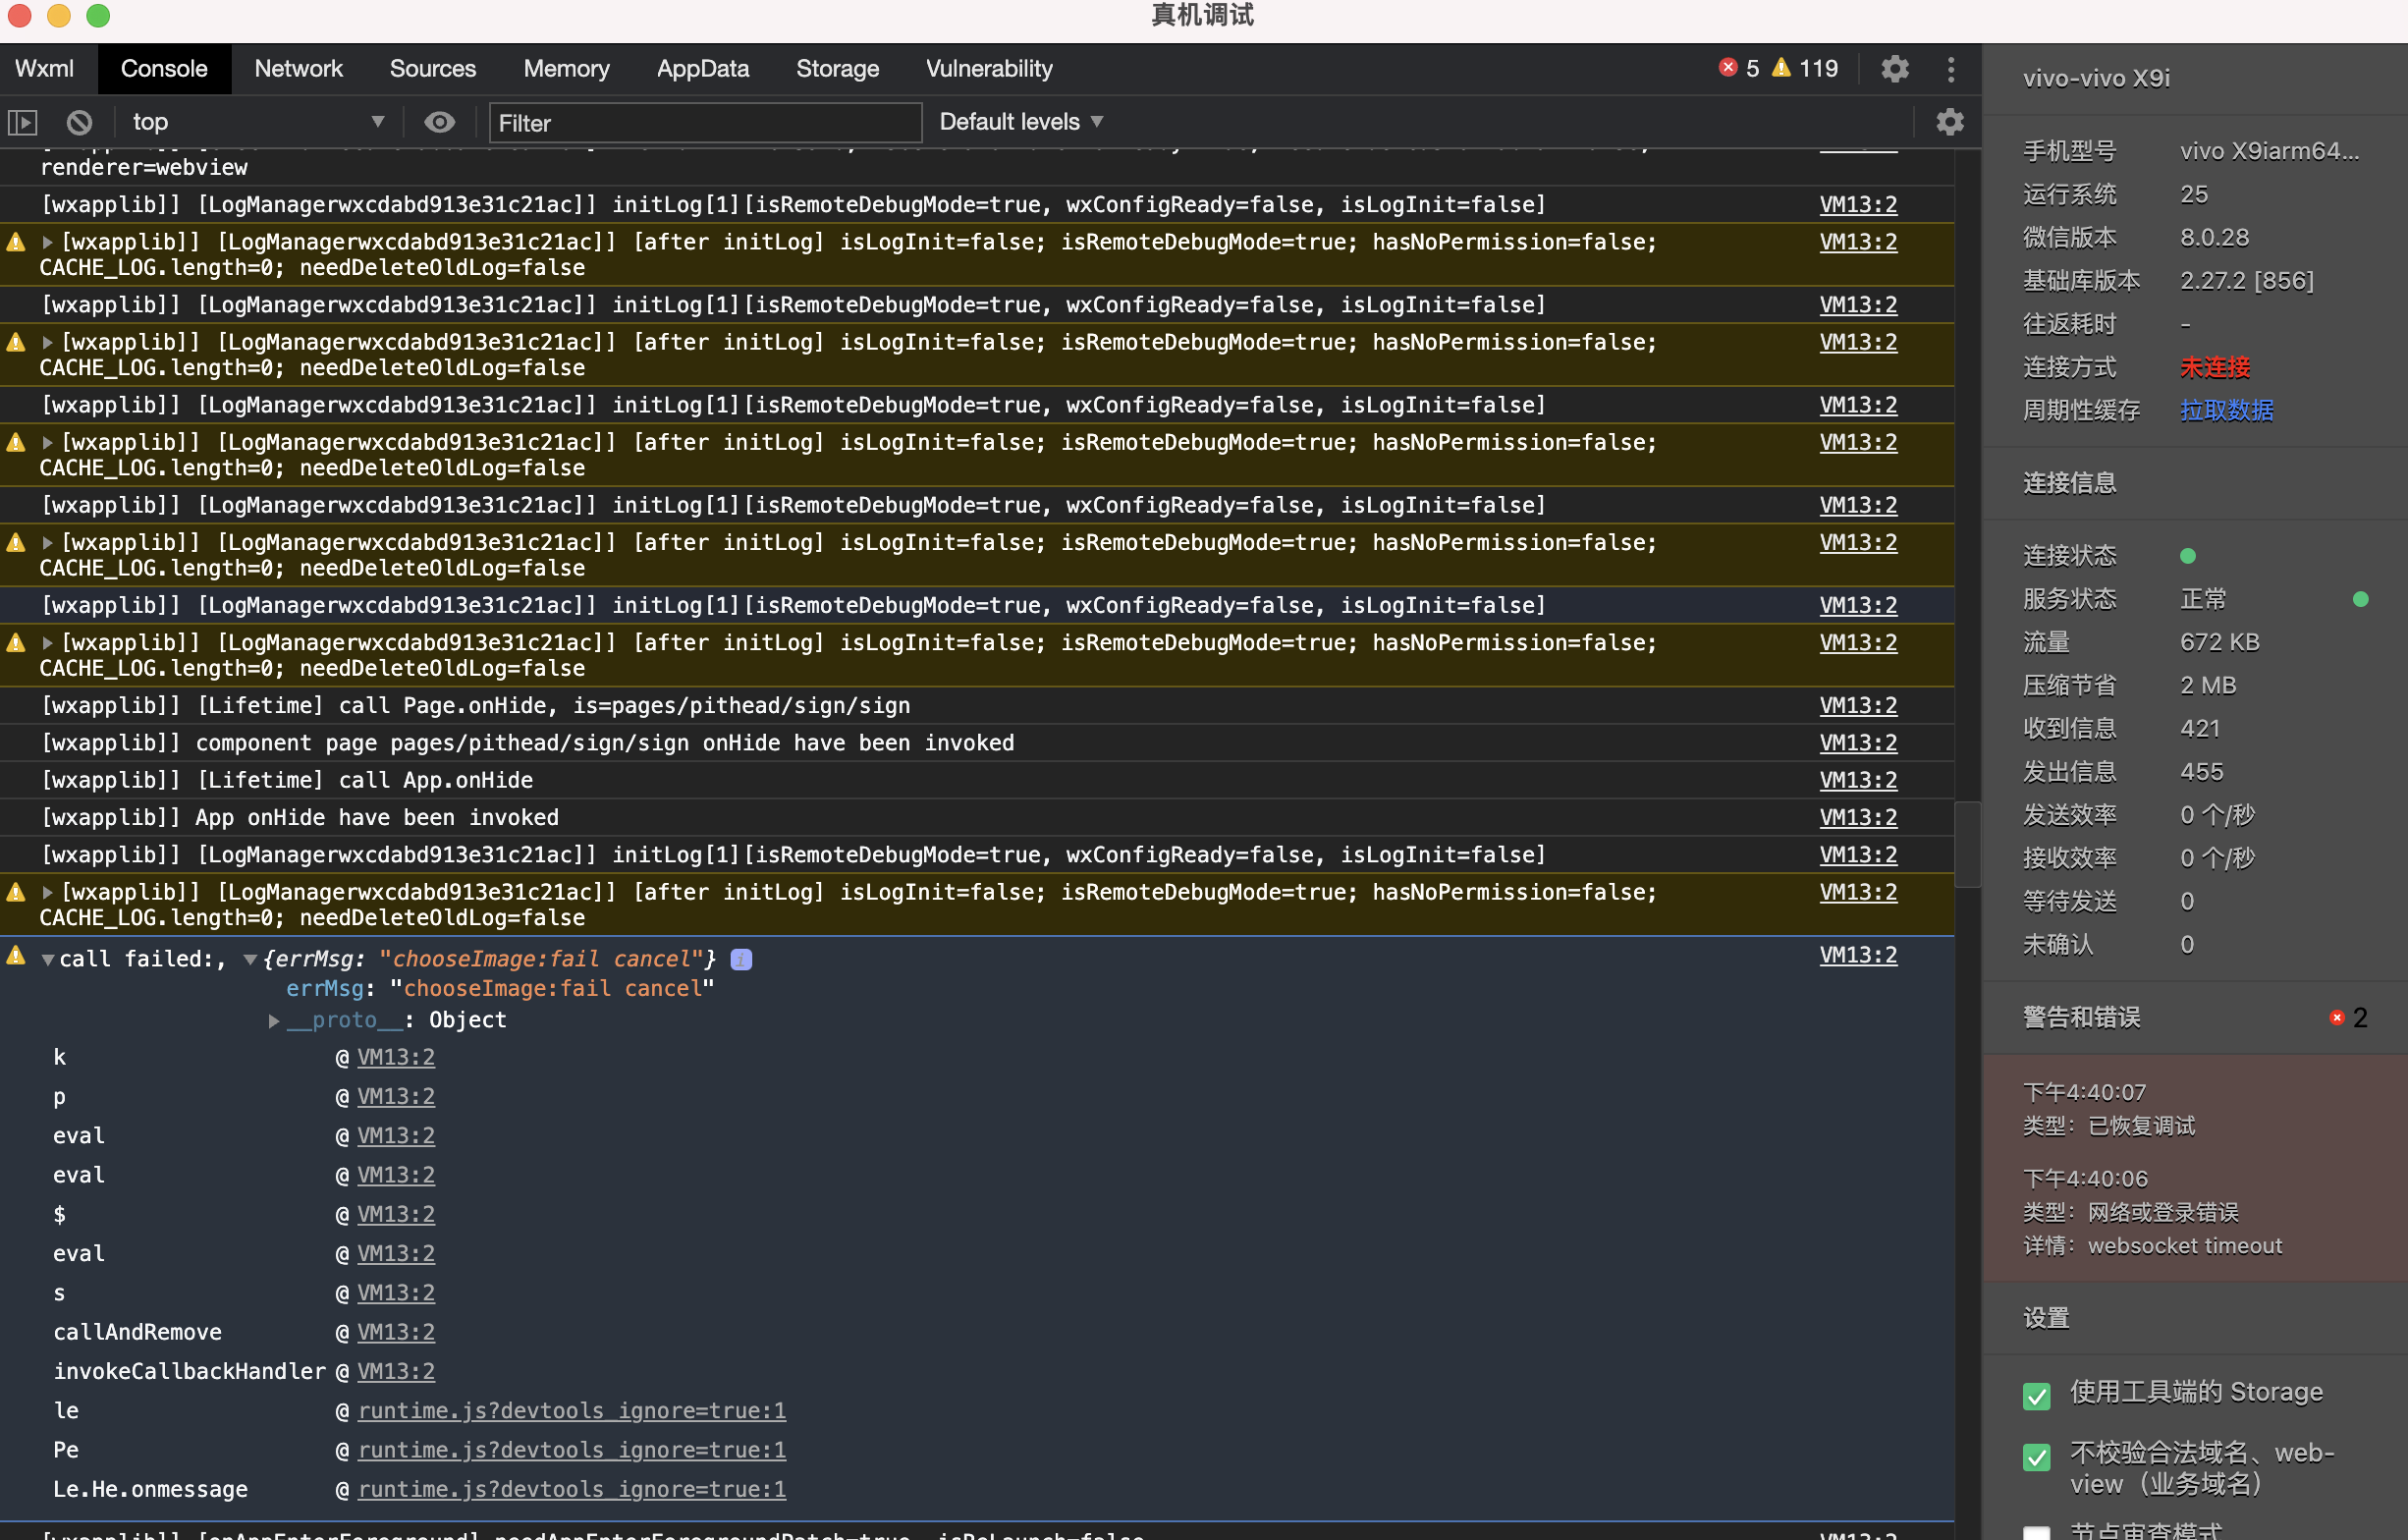Collapse the call failed warning entry

[48, 959]
